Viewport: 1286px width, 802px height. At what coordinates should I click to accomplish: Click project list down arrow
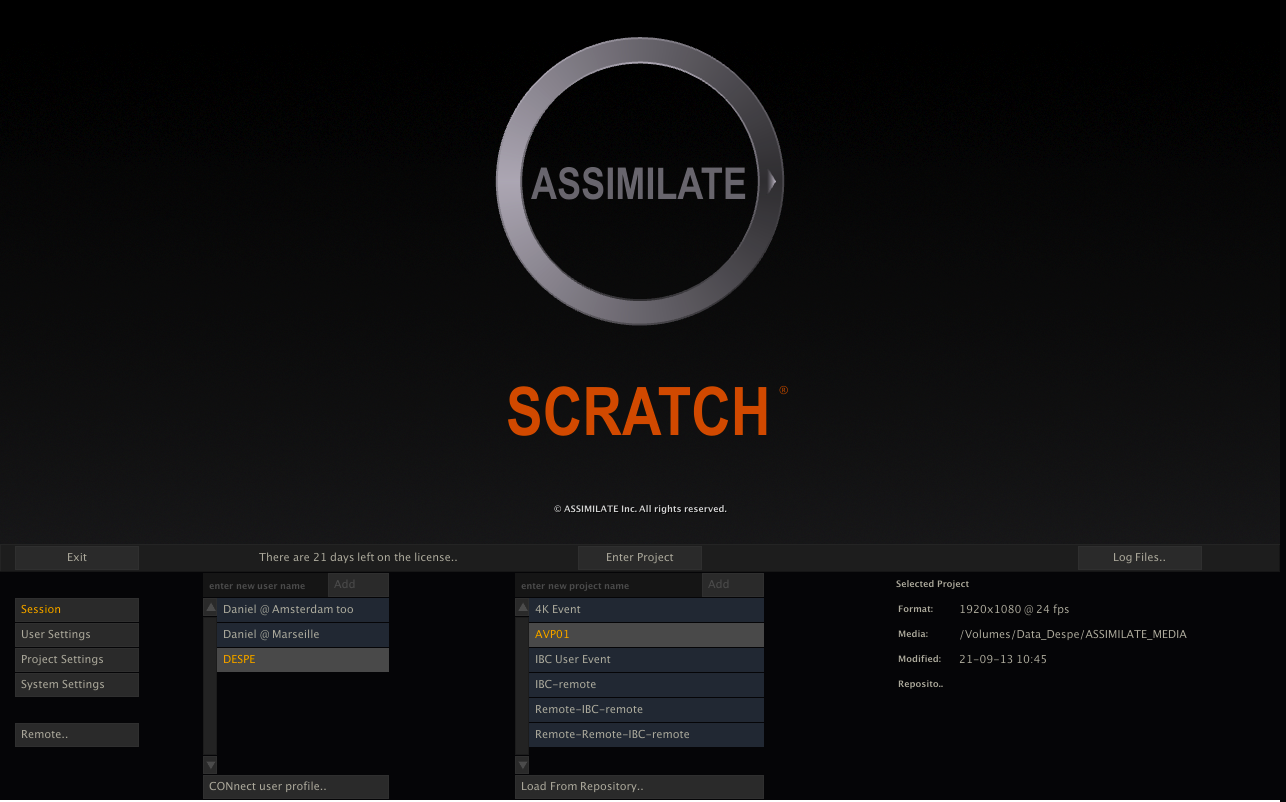[x=522, y=765]
